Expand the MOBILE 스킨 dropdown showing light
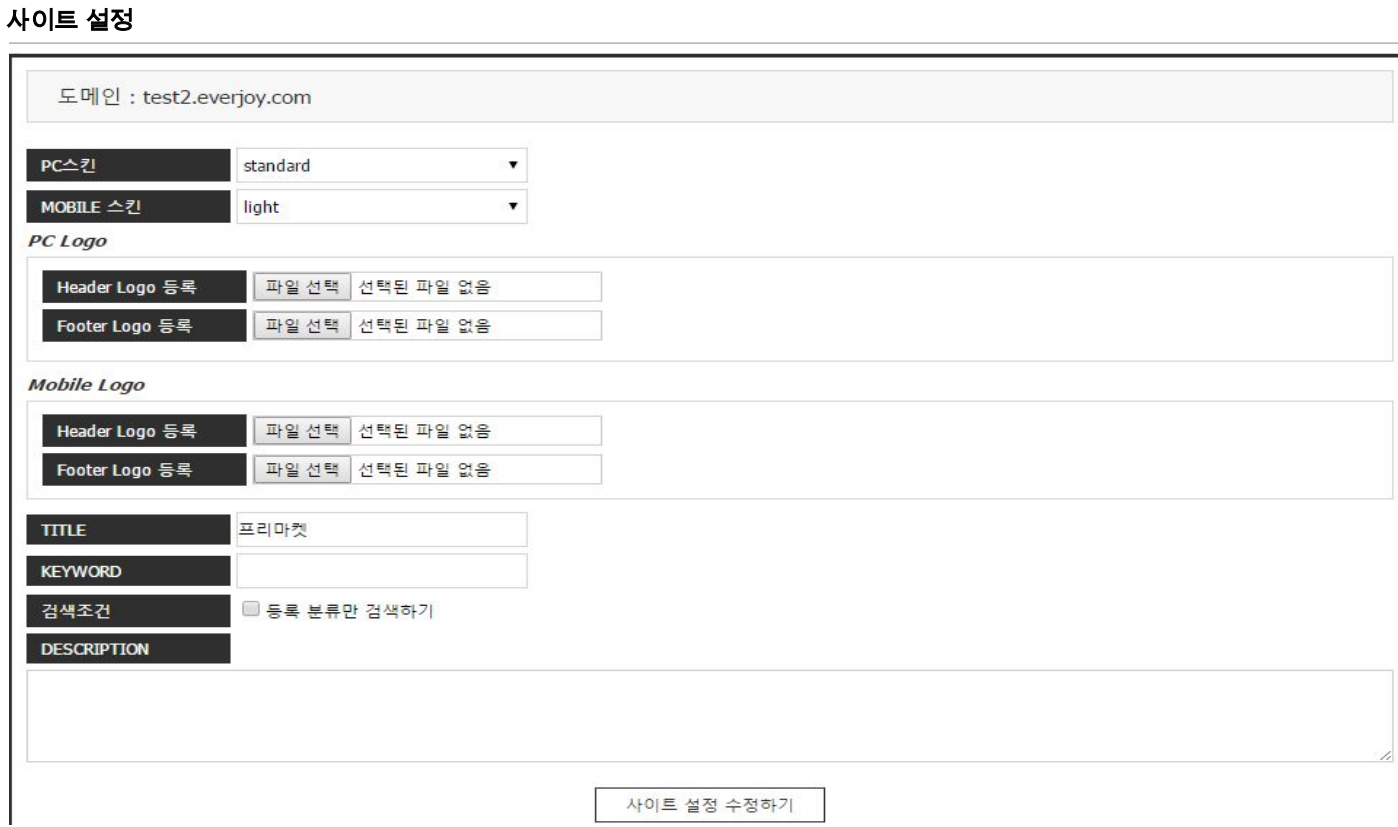Image resolution: width=1398 pixels, height=827 pixels. click(x=380, y=207)
